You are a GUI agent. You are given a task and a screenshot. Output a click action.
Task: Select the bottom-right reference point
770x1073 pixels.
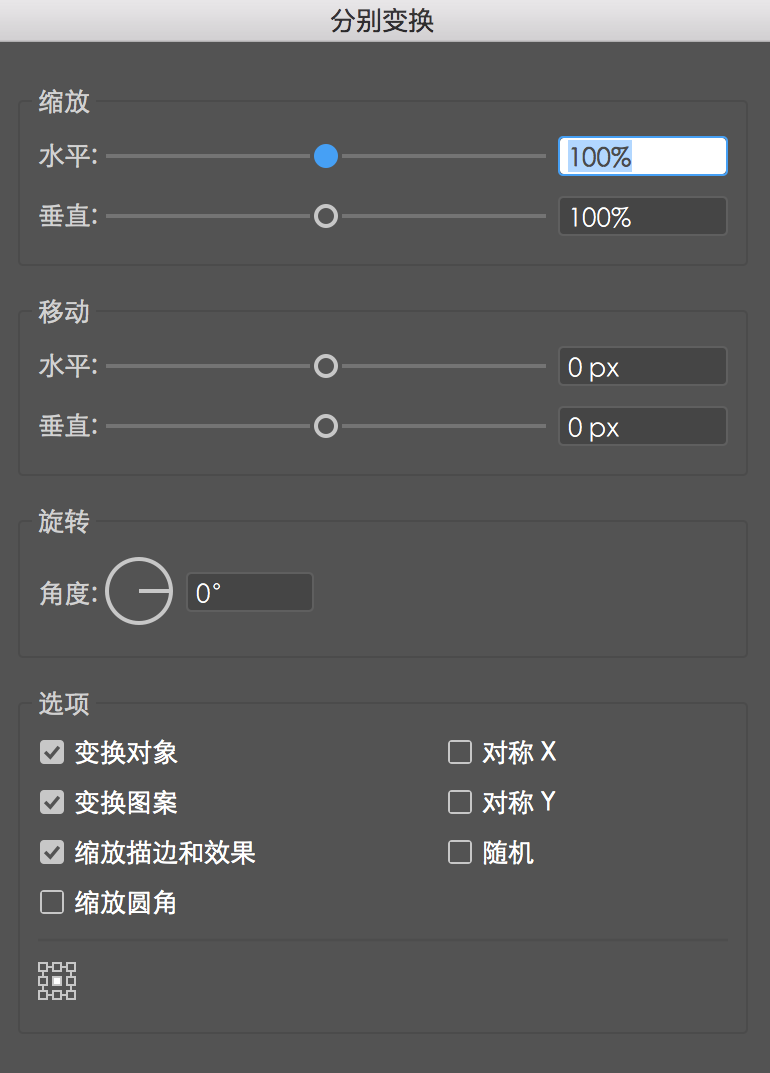click(x=71, y=996)
